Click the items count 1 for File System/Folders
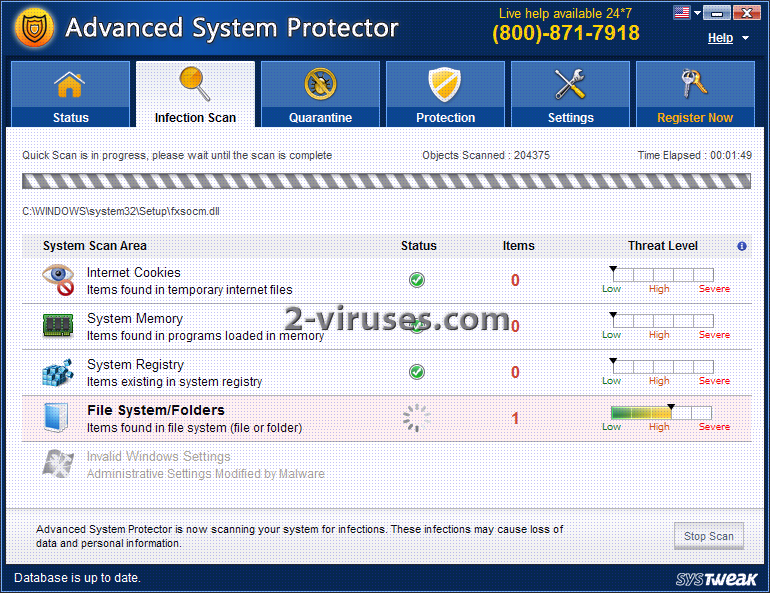The width and height of the screenshot is (770, 593). click(515, 418)
